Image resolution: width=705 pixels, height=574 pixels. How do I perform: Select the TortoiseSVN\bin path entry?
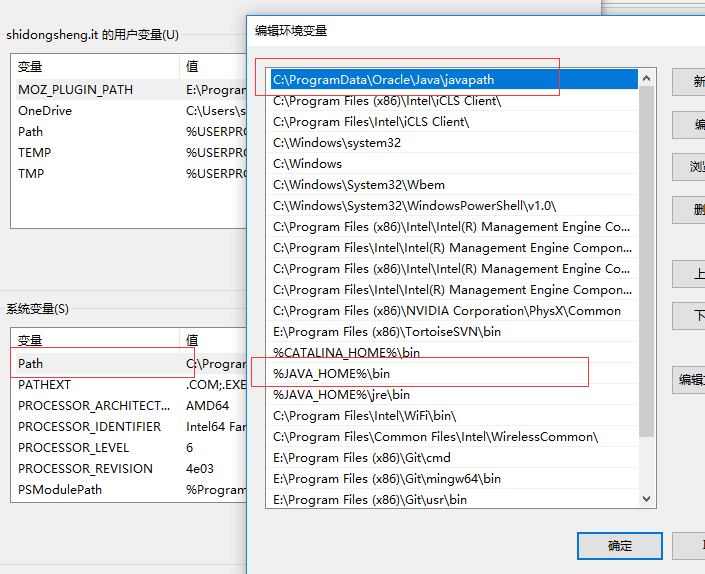(x=453, y=332)
